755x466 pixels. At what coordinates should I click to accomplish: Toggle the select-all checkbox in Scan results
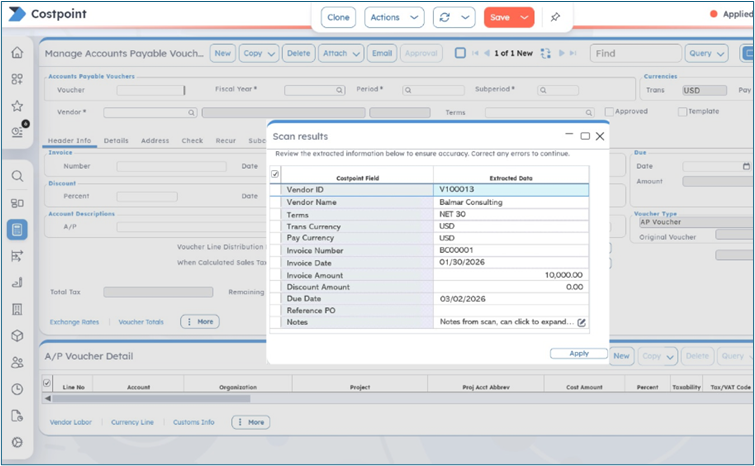276,174
